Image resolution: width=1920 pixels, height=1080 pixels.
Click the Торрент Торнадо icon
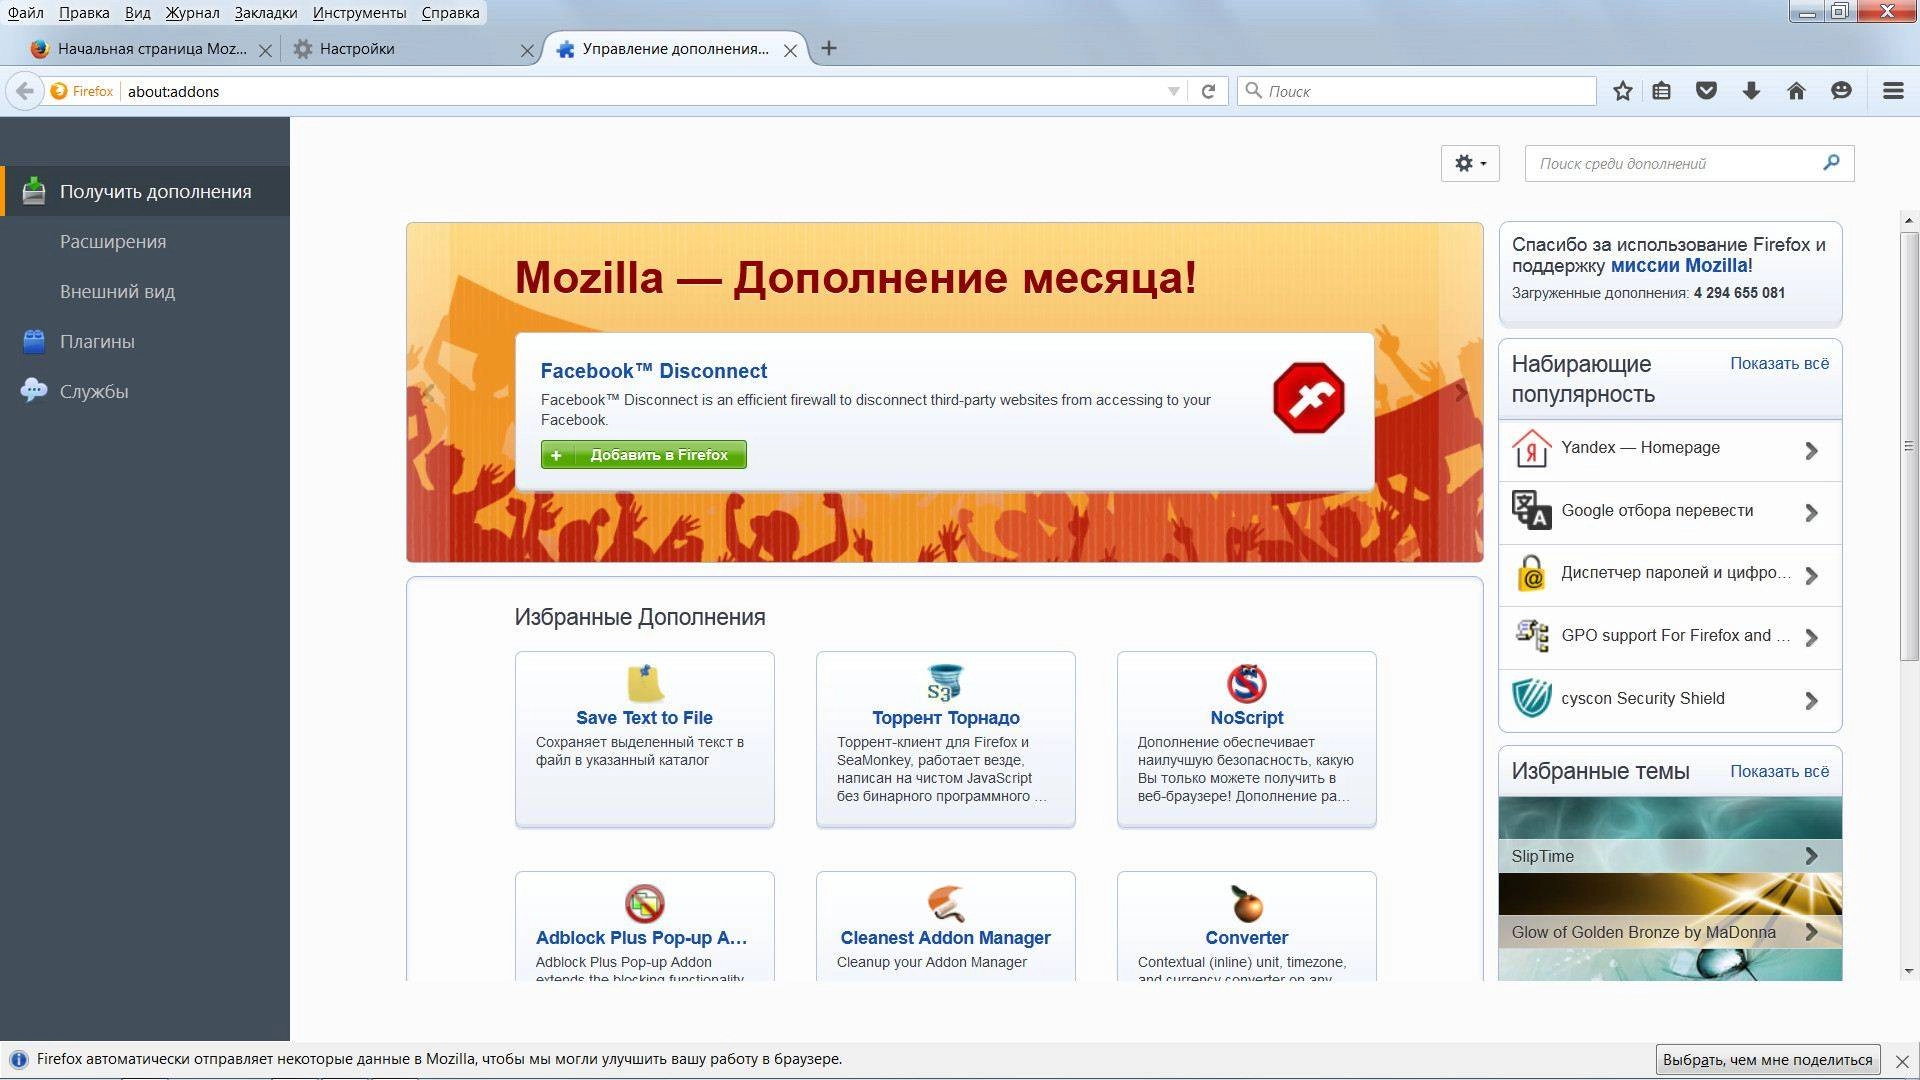[945, 684]
